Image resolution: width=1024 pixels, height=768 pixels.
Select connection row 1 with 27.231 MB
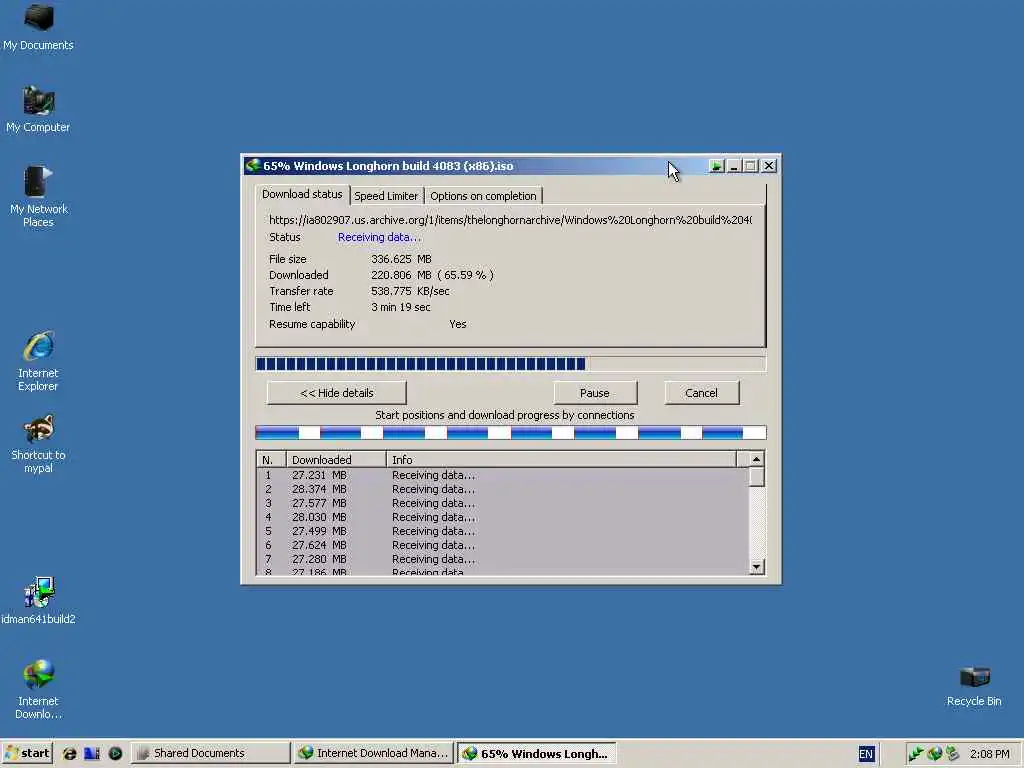click(503, 475)
